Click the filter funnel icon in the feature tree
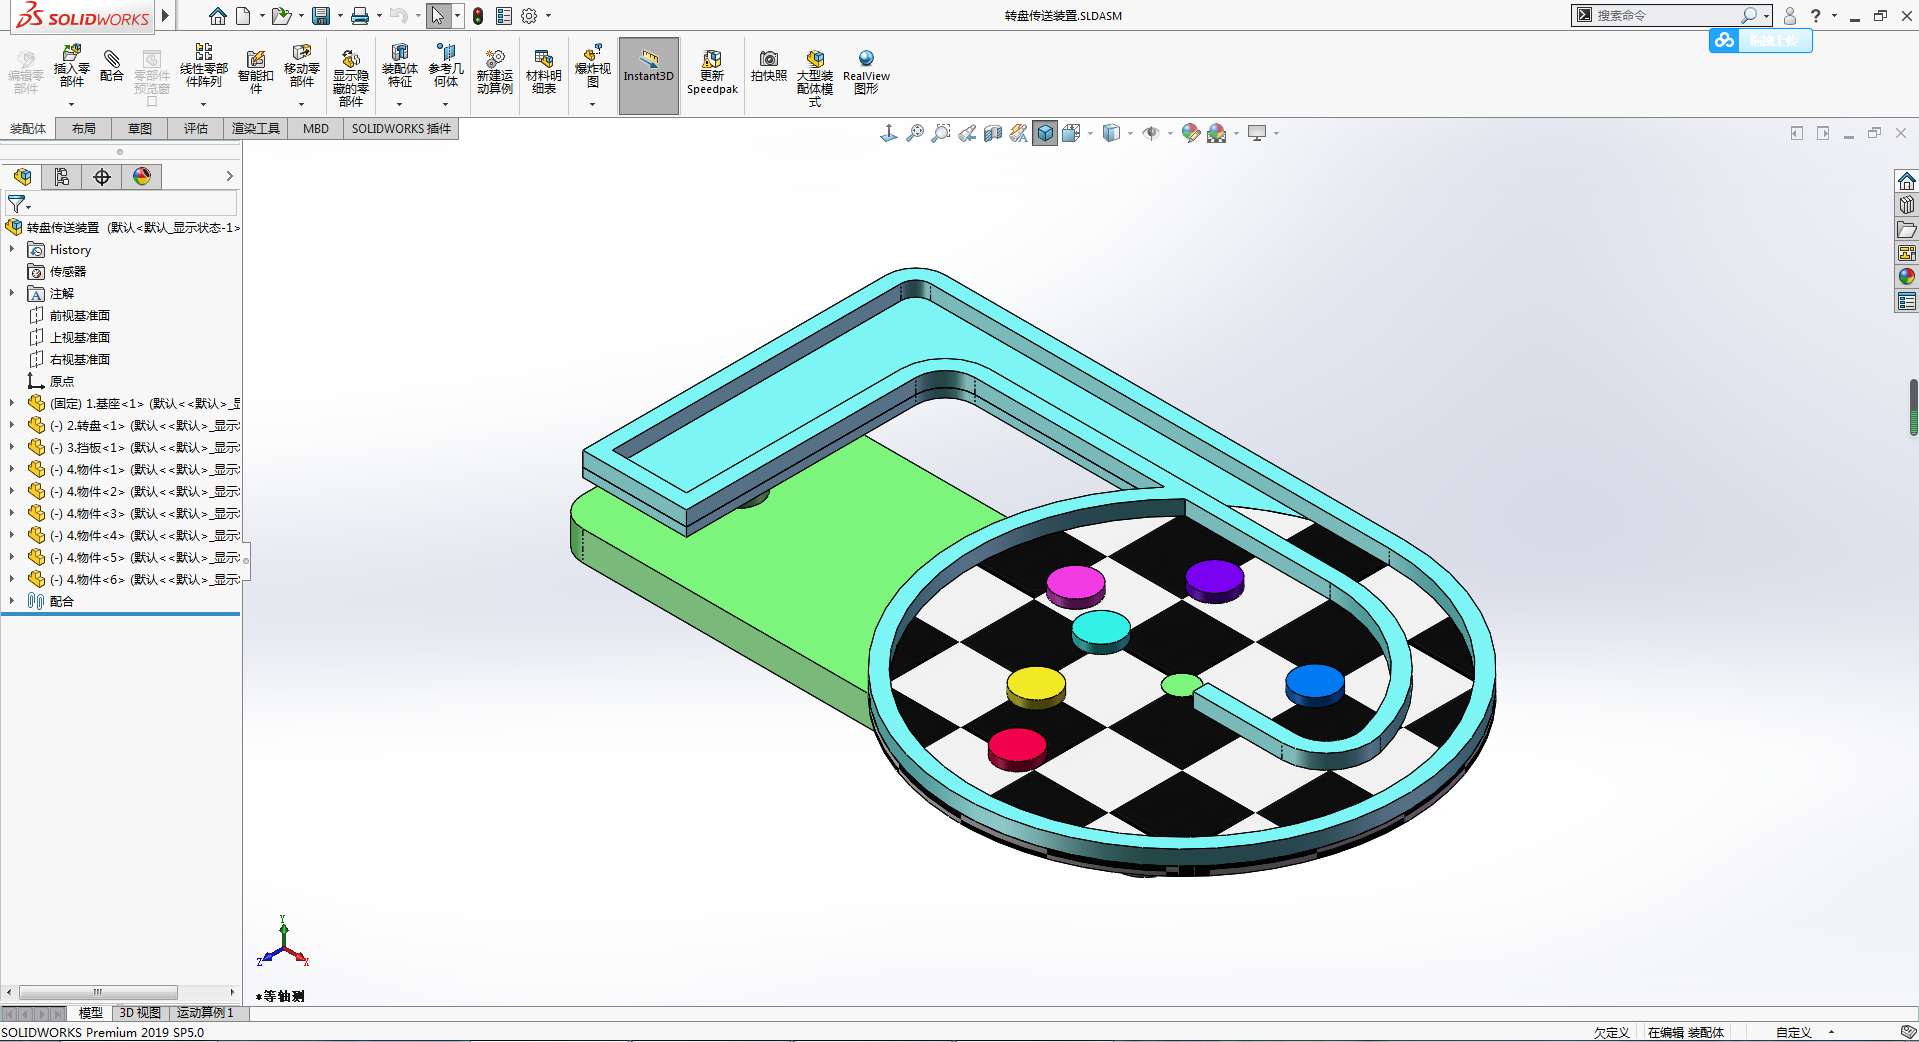The height and width of the screenshot is (1042, 1919). tap(17, 204)
